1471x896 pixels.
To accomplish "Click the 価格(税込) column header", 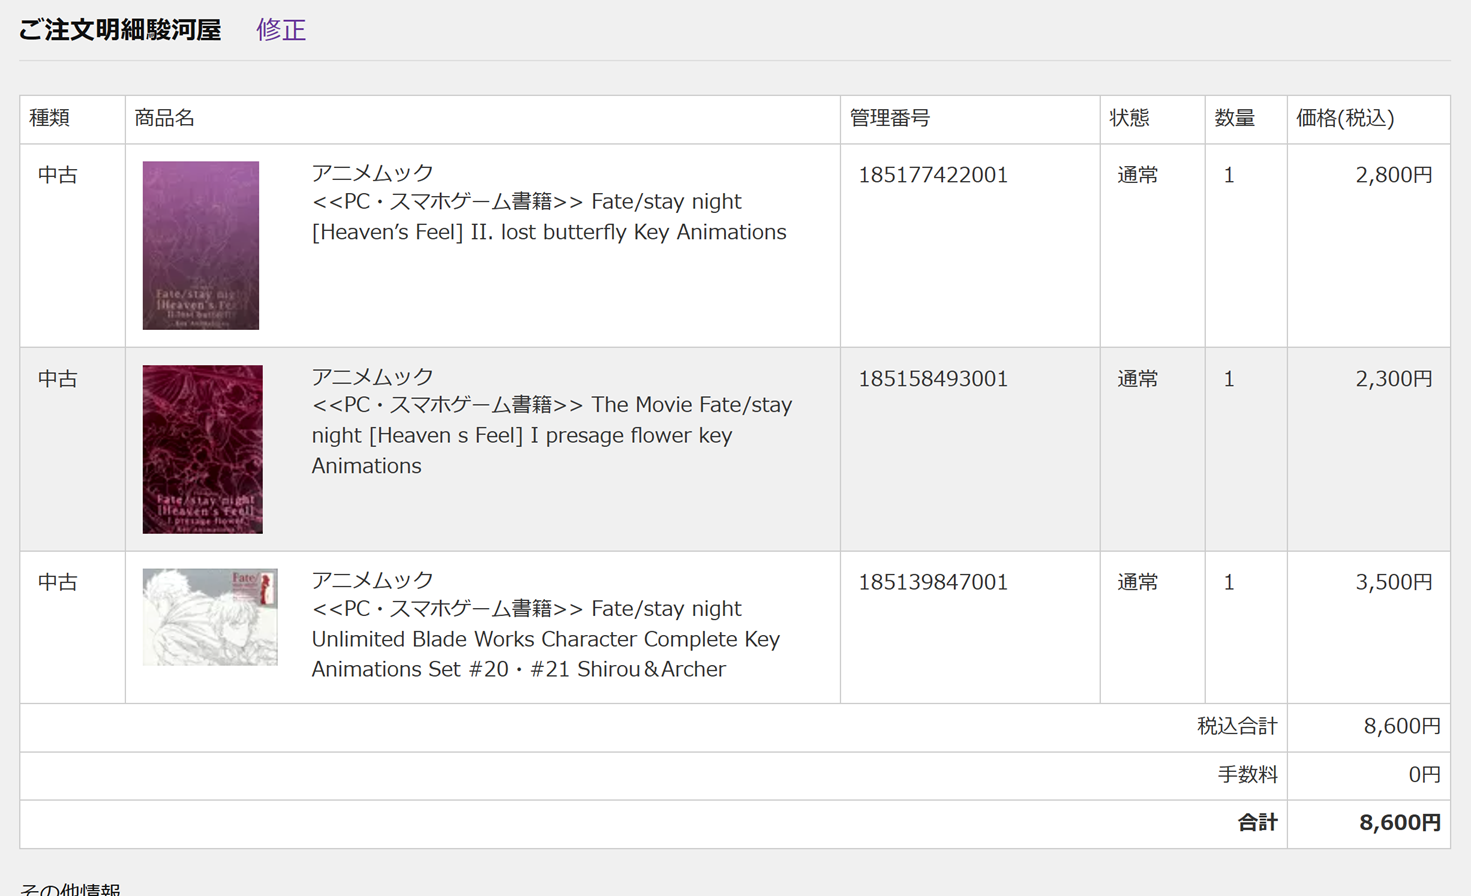I will pos(1345,118).
